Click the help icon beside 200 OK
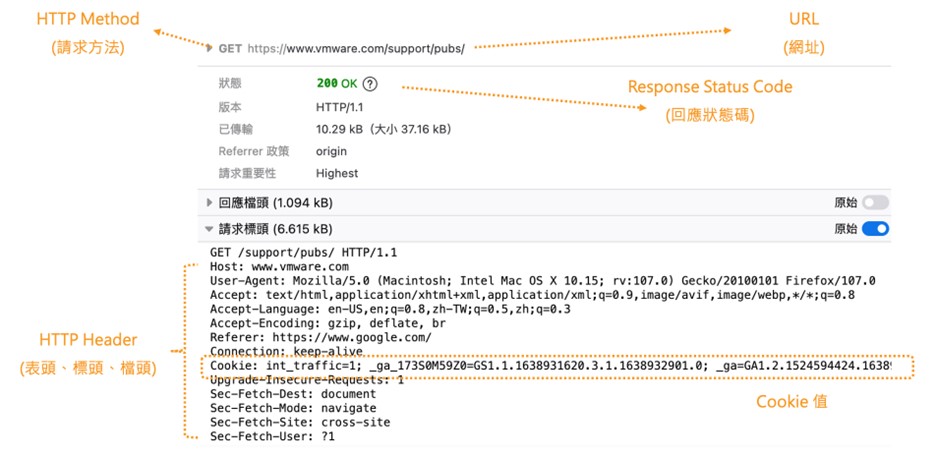Image resolution: width=936 pixels, height=458 pixels. (371, 85)
